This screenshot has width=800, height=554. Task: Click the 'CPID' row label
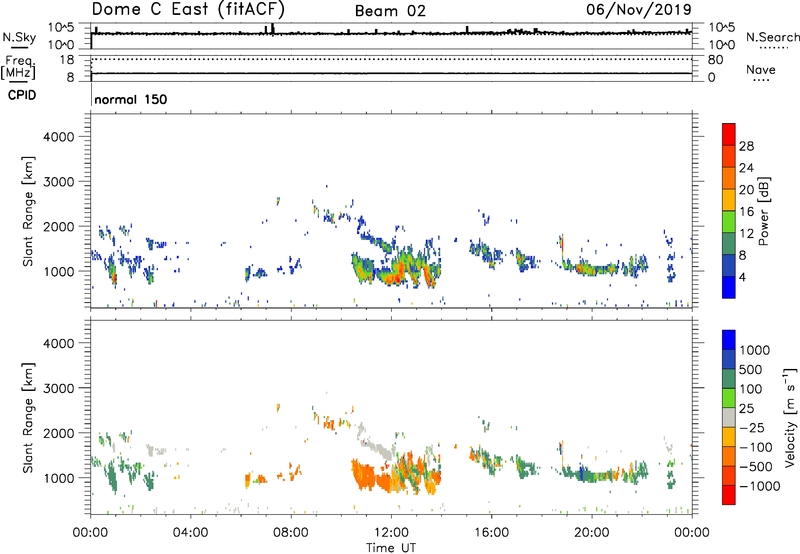22,95
